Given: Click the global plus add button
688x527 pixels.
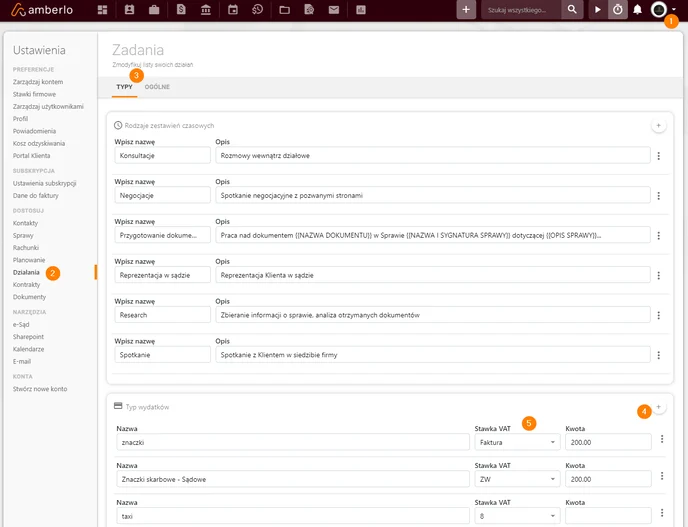Looking at the screenshot, I should [x=466, y=10].
